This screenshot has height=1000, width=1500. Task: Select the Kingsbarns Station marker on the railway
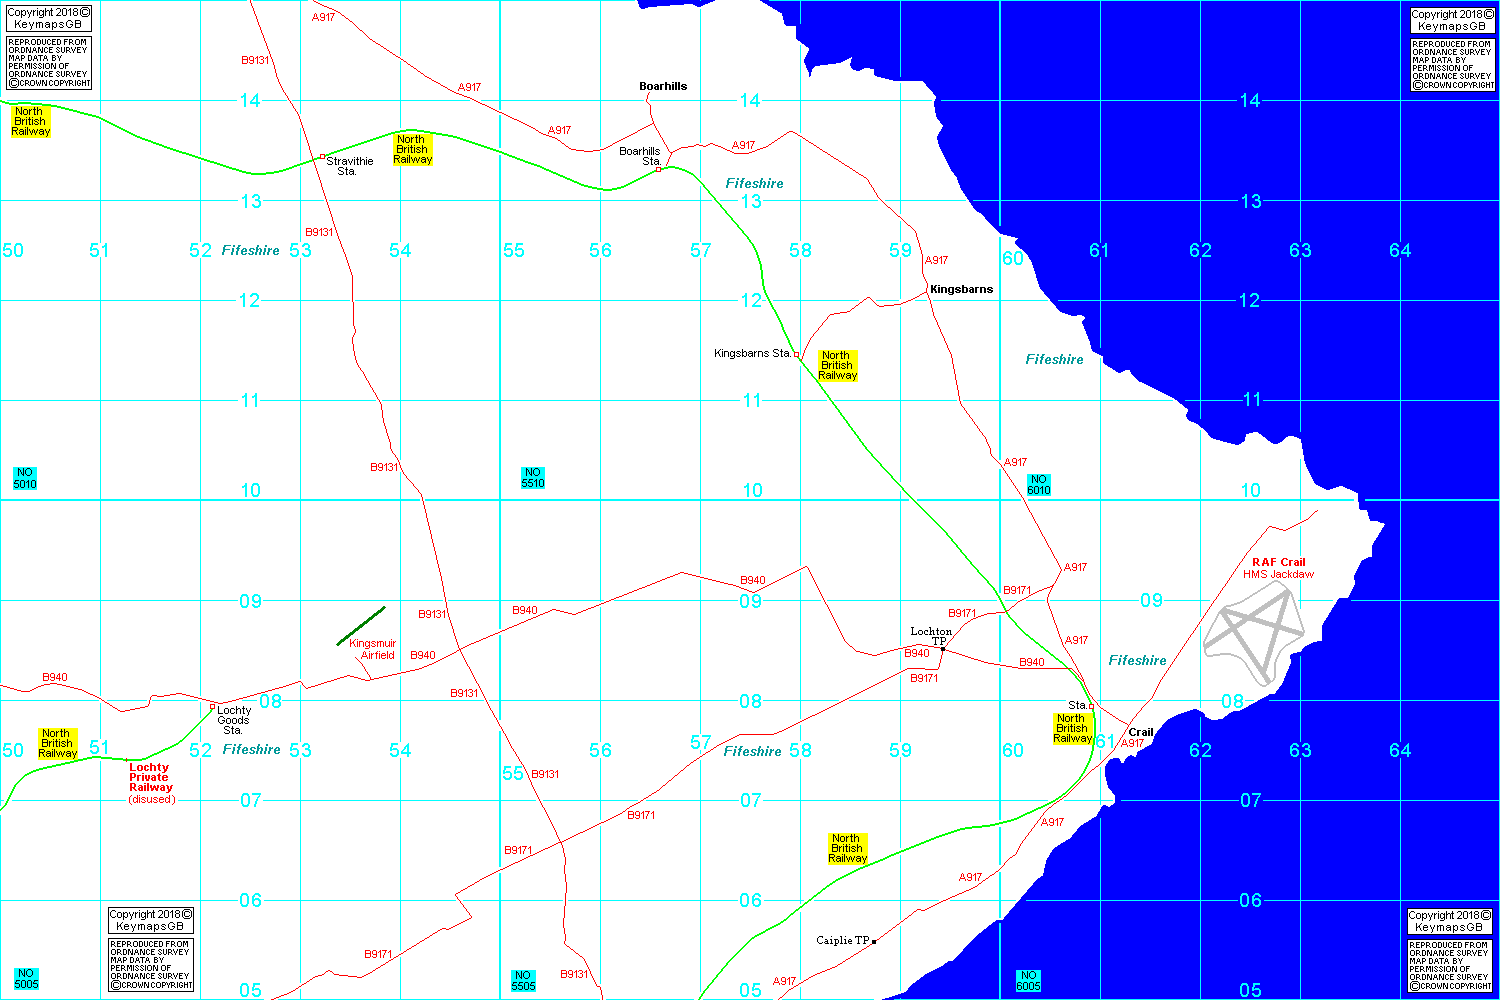(x=797, y=355)
